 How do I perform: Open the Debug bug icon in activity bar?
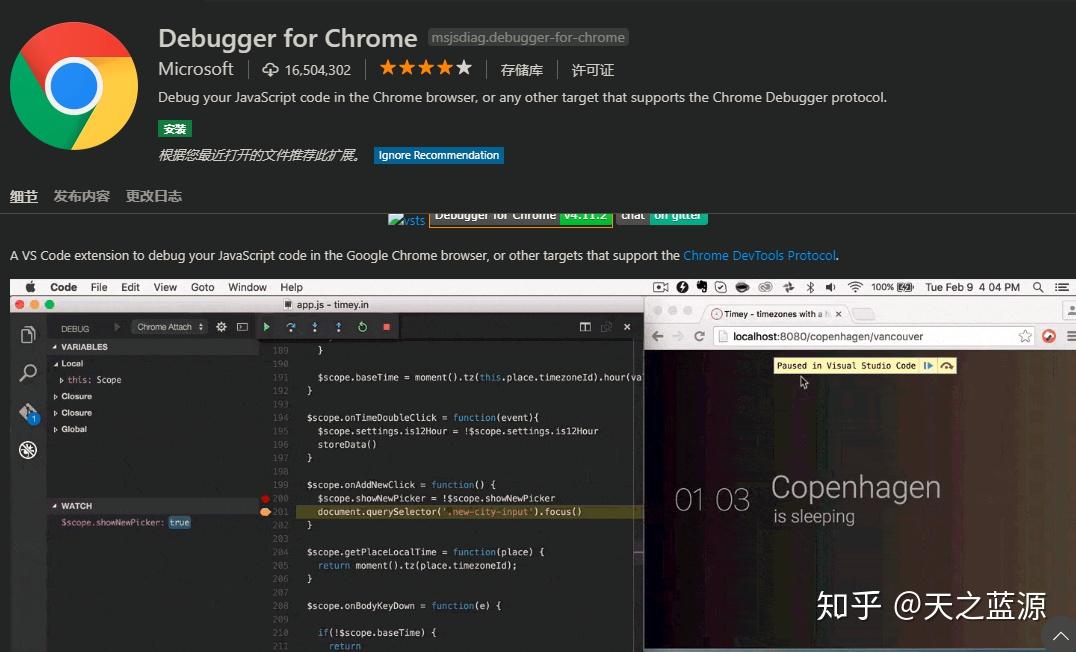coord(28,450)
